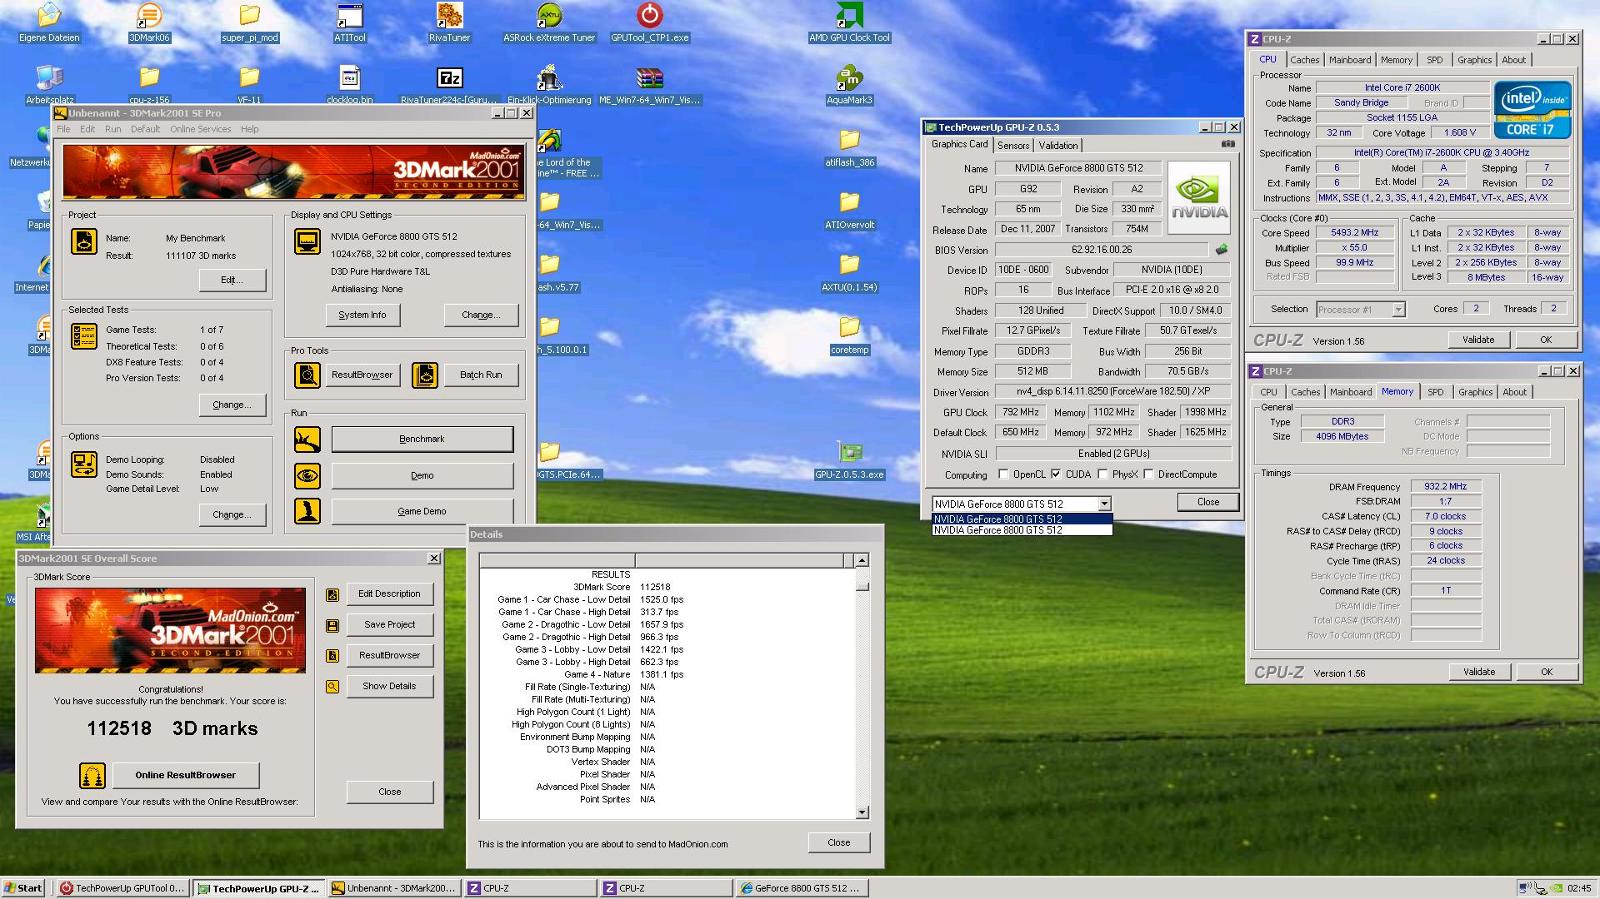The image size is (1600, 899).
Task: Launch ATITool from the desktop
Action: tap(349, 16)
